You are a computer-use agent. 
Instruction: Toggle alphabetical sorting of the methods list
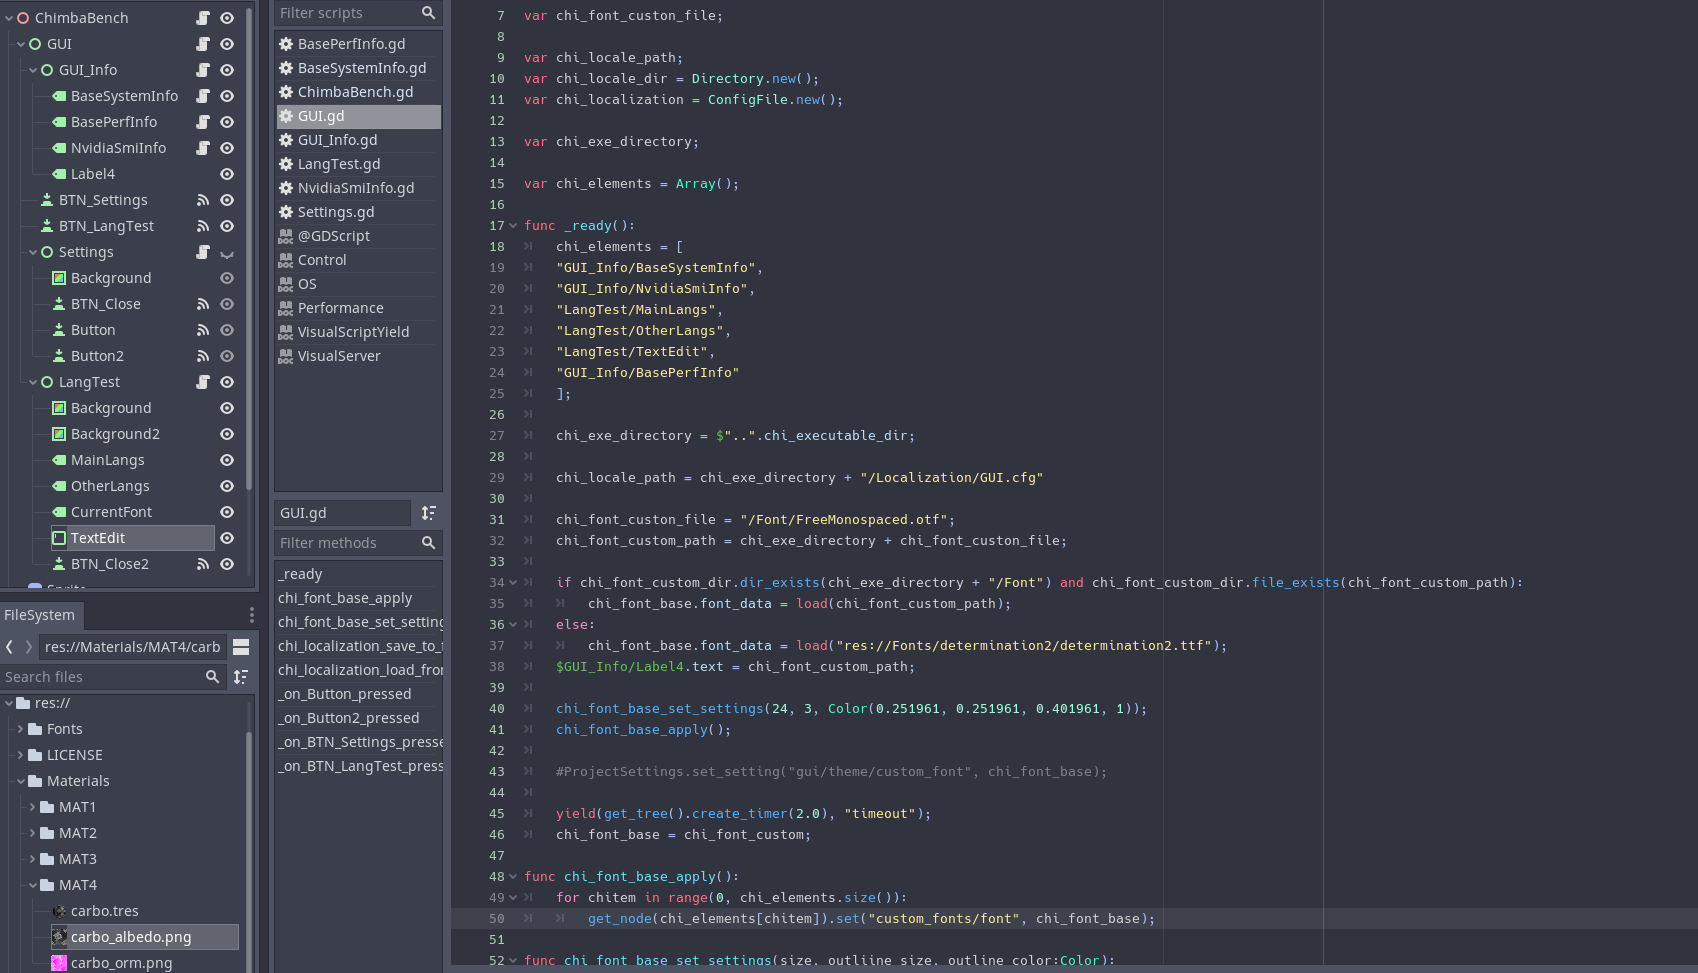click(429, 513)
